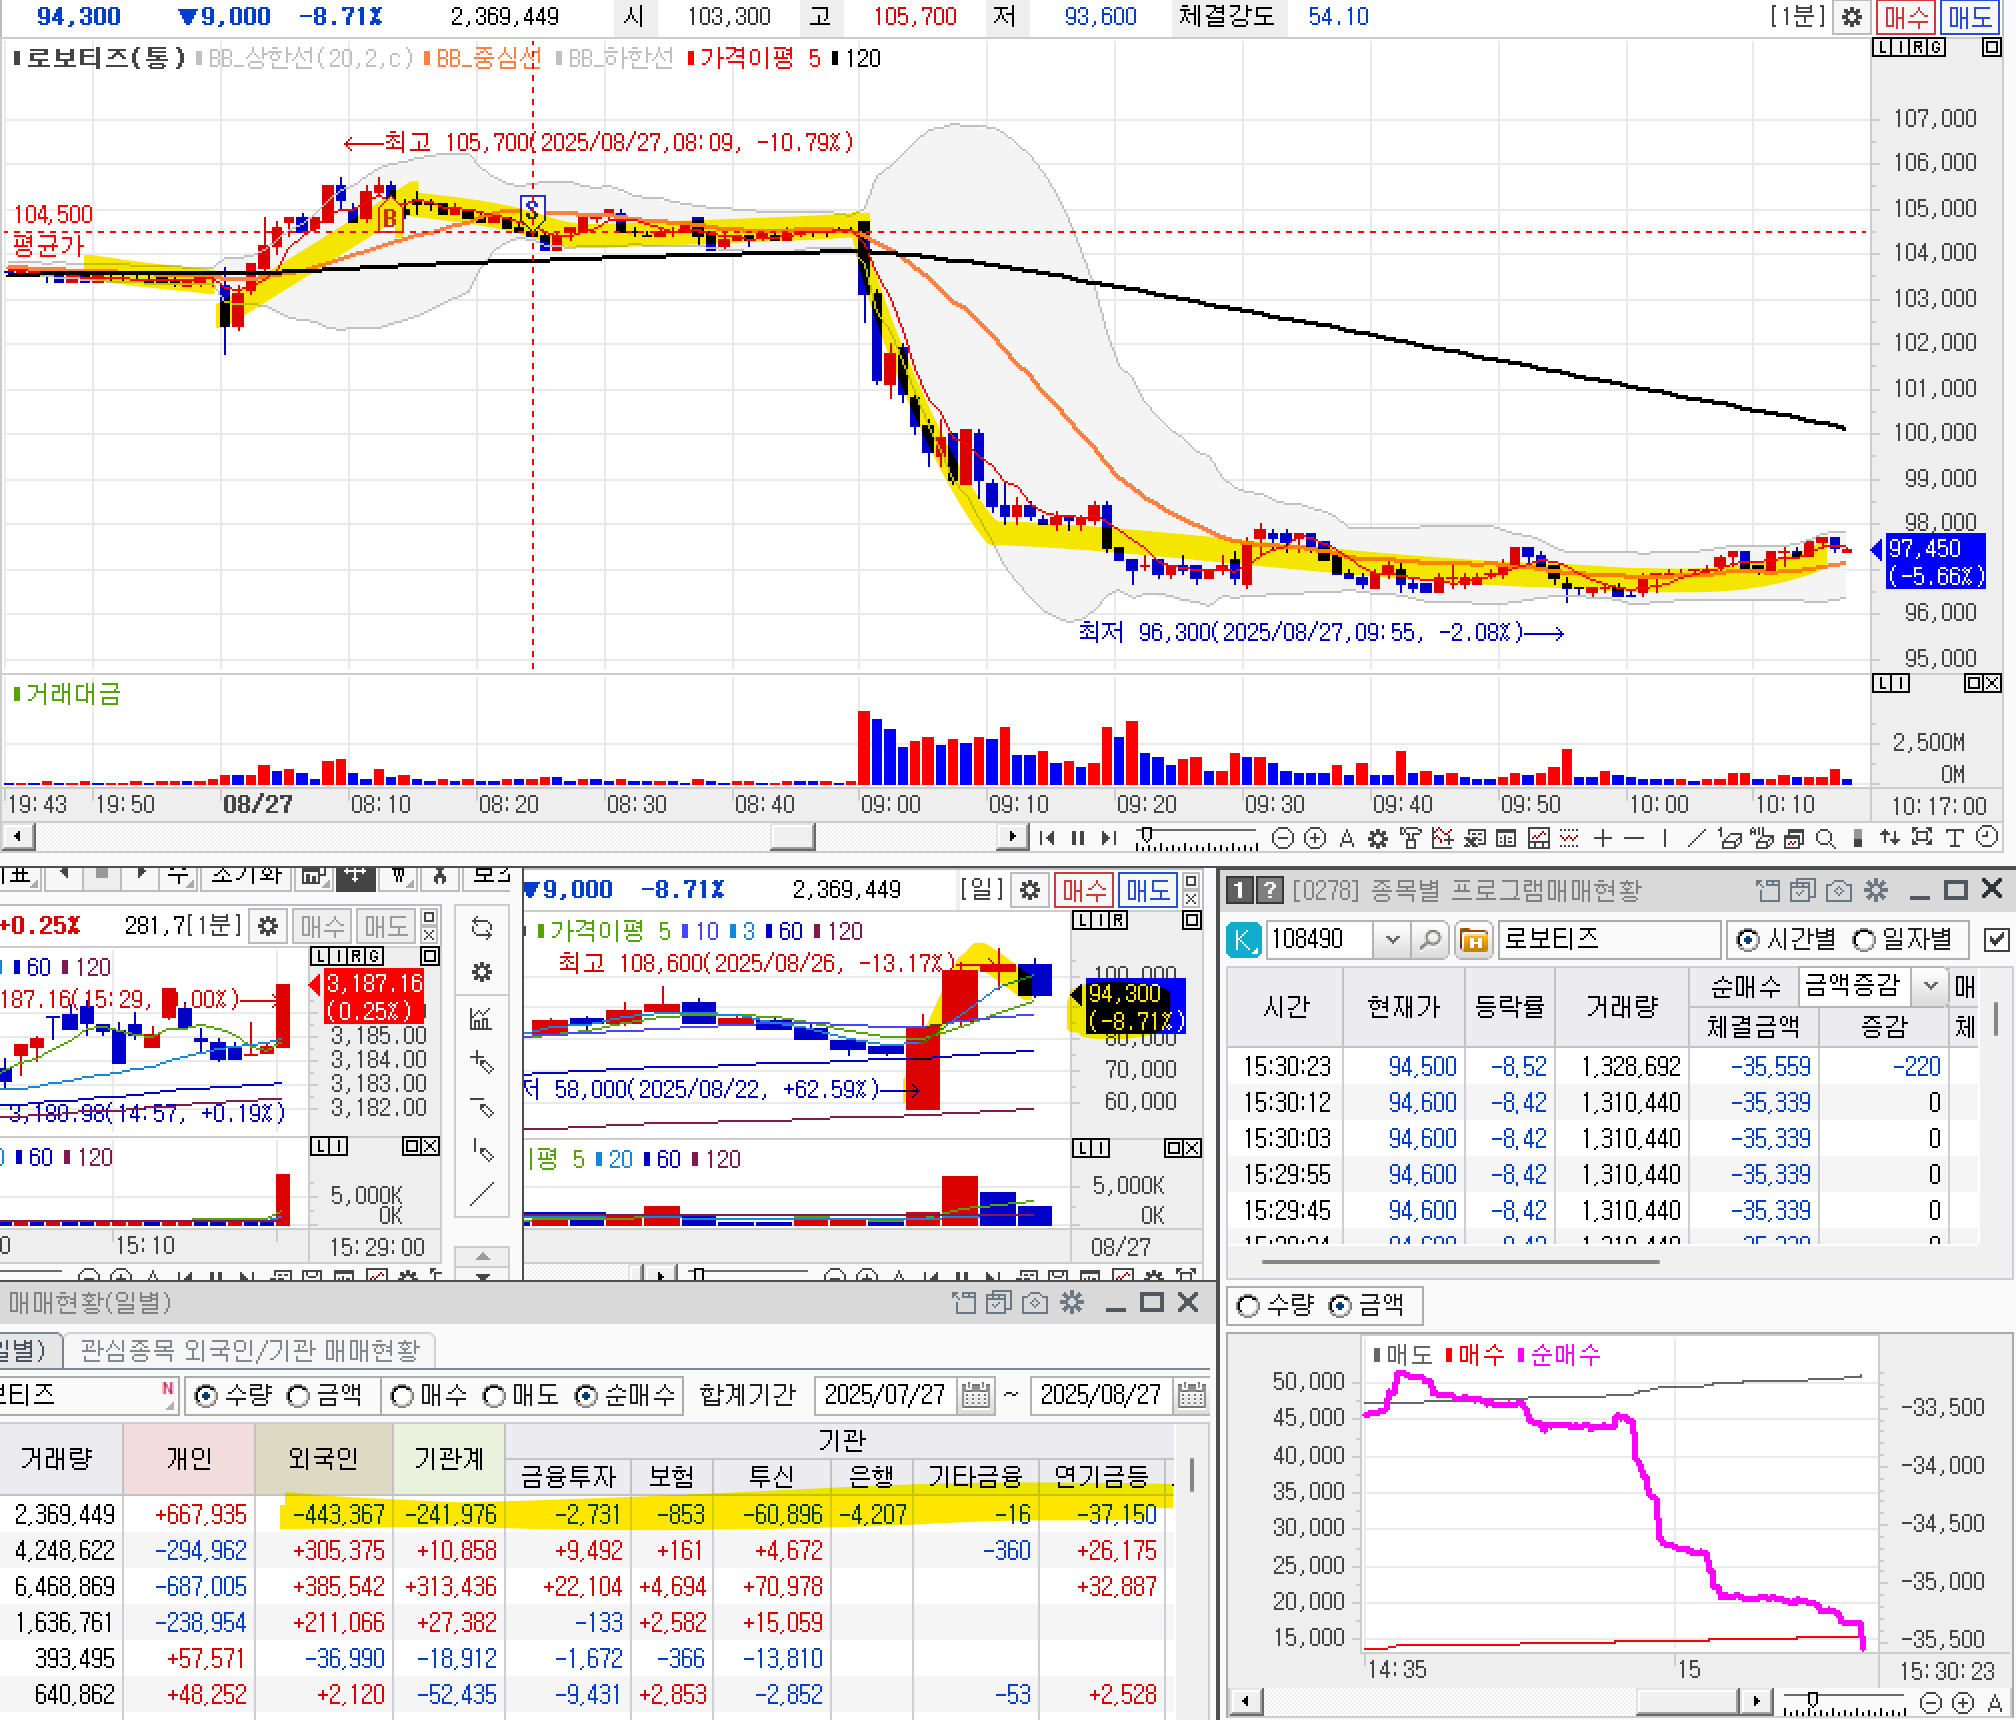Select the 수량 radio below program trading table
This screenshot has height=1720, width=2016.
point(1248,1305)
